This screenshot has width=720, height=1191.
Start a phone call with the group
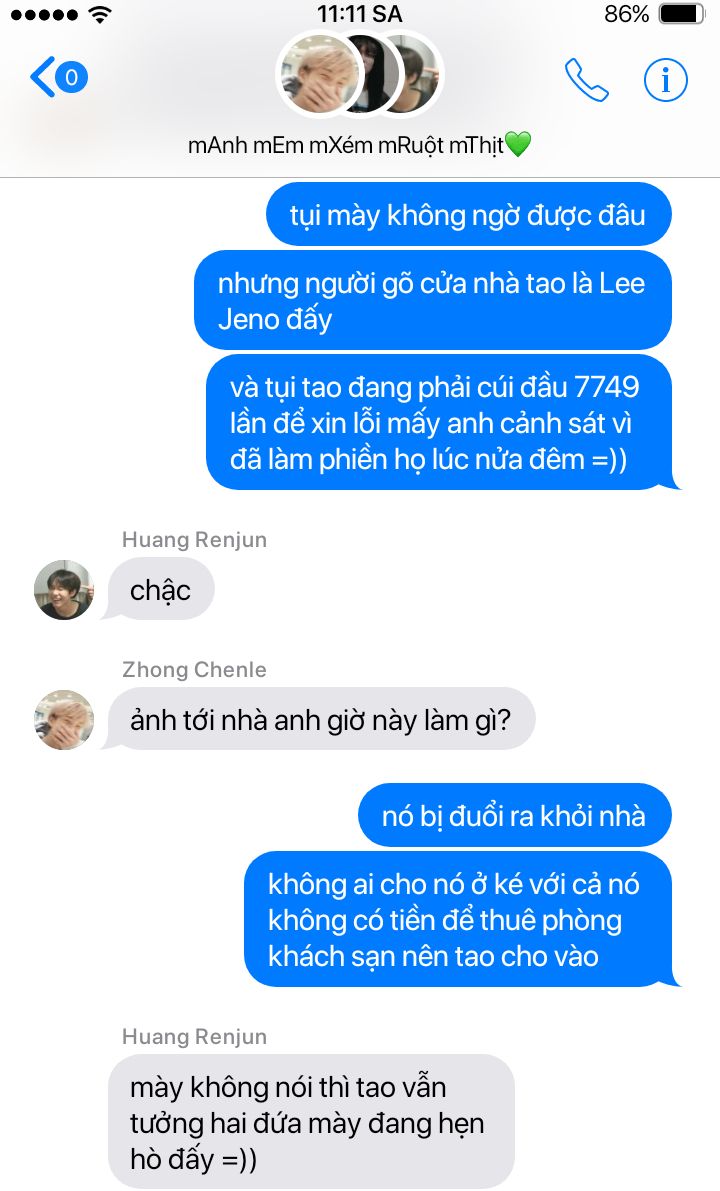[586, 80]
